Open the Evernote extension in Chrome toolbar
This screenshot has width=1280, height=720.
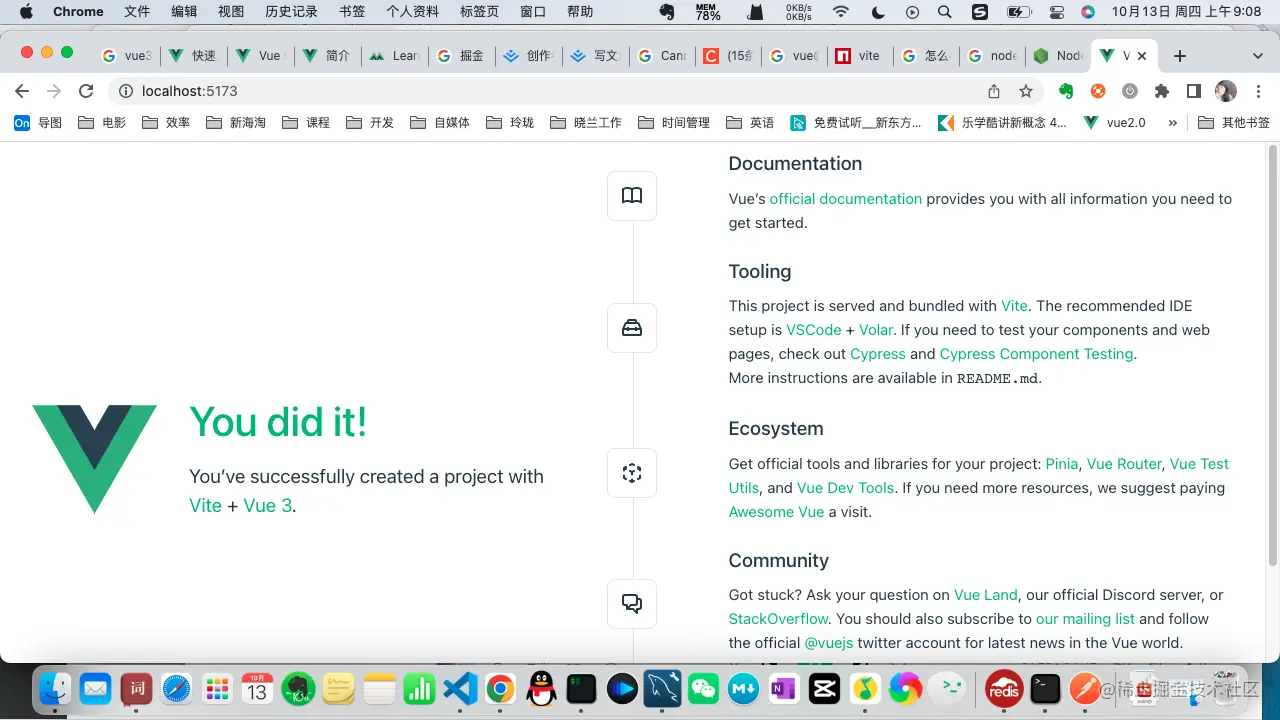(x=1066, y=91)
